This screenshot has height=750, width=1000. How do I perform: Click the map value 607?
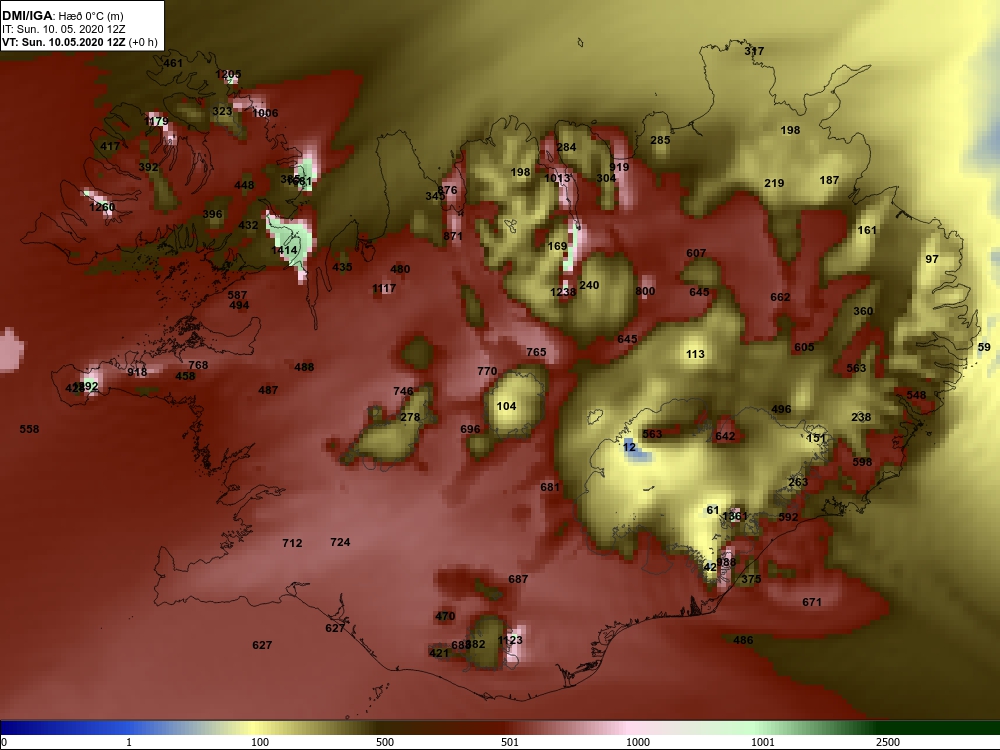point(696,253)
